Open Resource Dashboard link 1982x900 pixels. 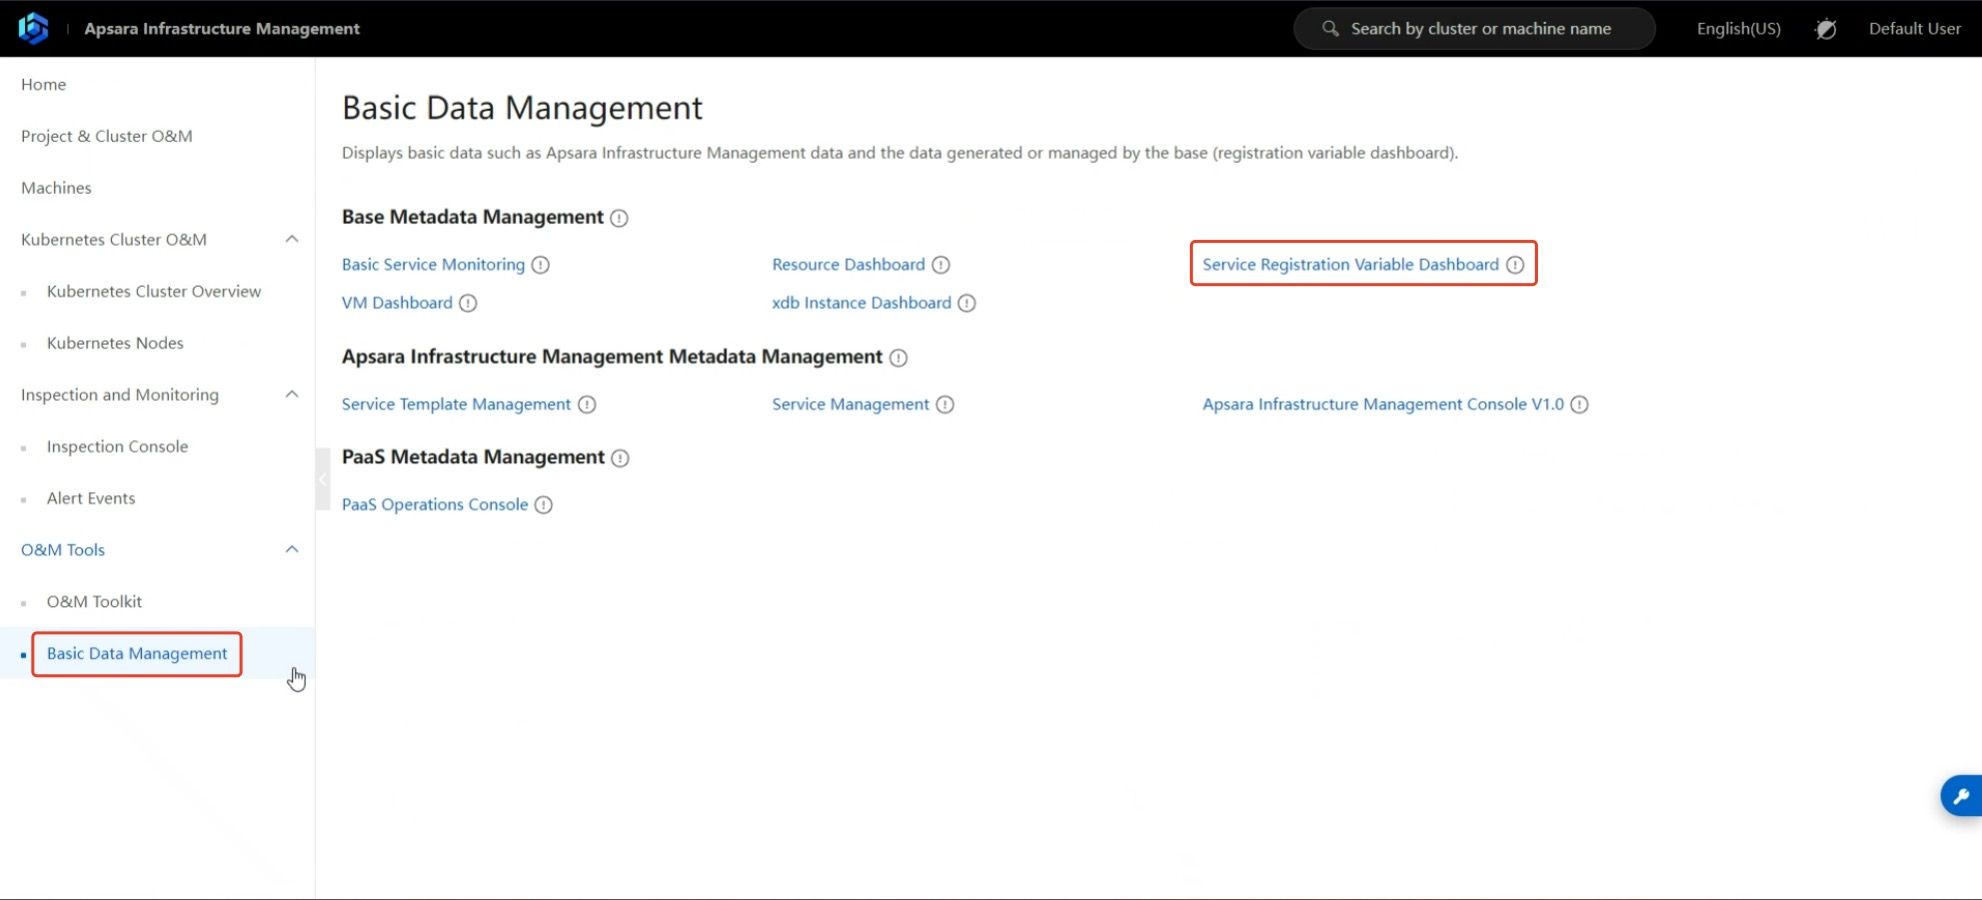click(x=848, y=265)
